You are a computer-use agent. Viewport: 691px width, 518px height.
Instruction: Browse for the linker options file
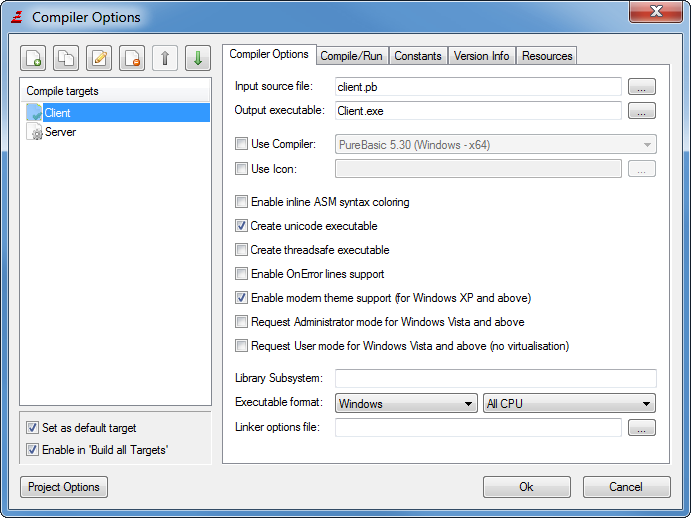(x=641, y=428)
